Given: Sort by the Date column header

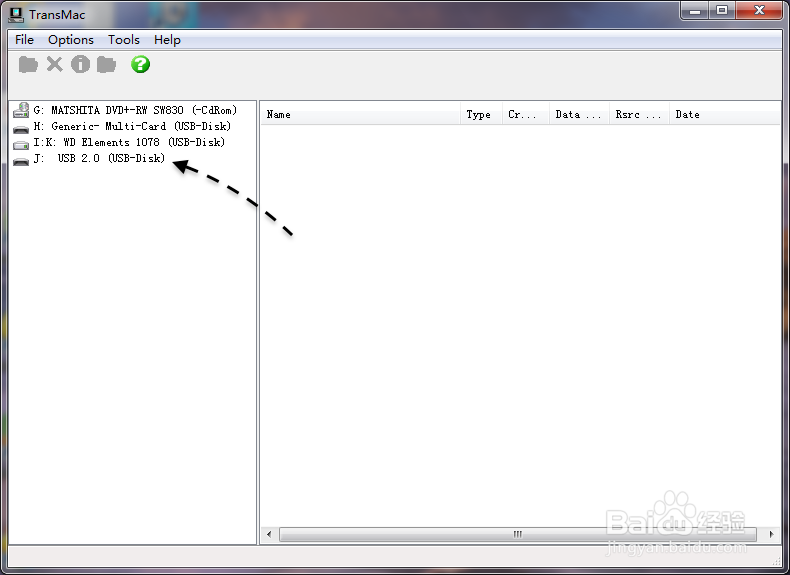Looking at the screenshot, I should click(725, 115).
